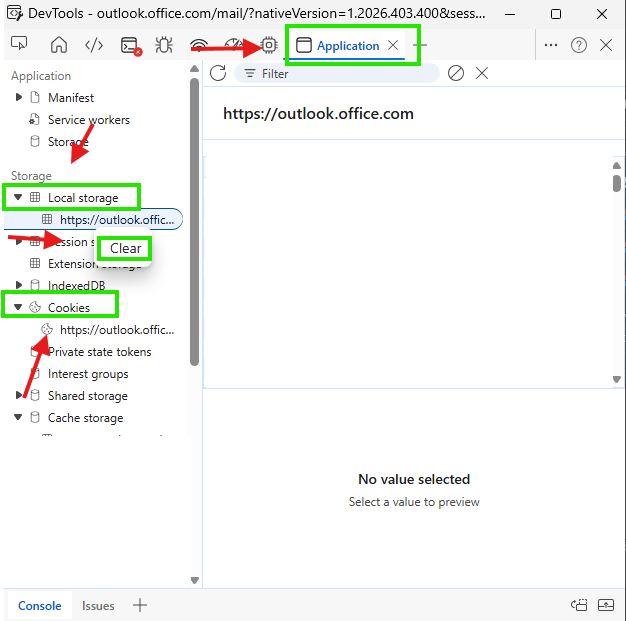Collapse the Local storage tree arrow

point(18,197)
